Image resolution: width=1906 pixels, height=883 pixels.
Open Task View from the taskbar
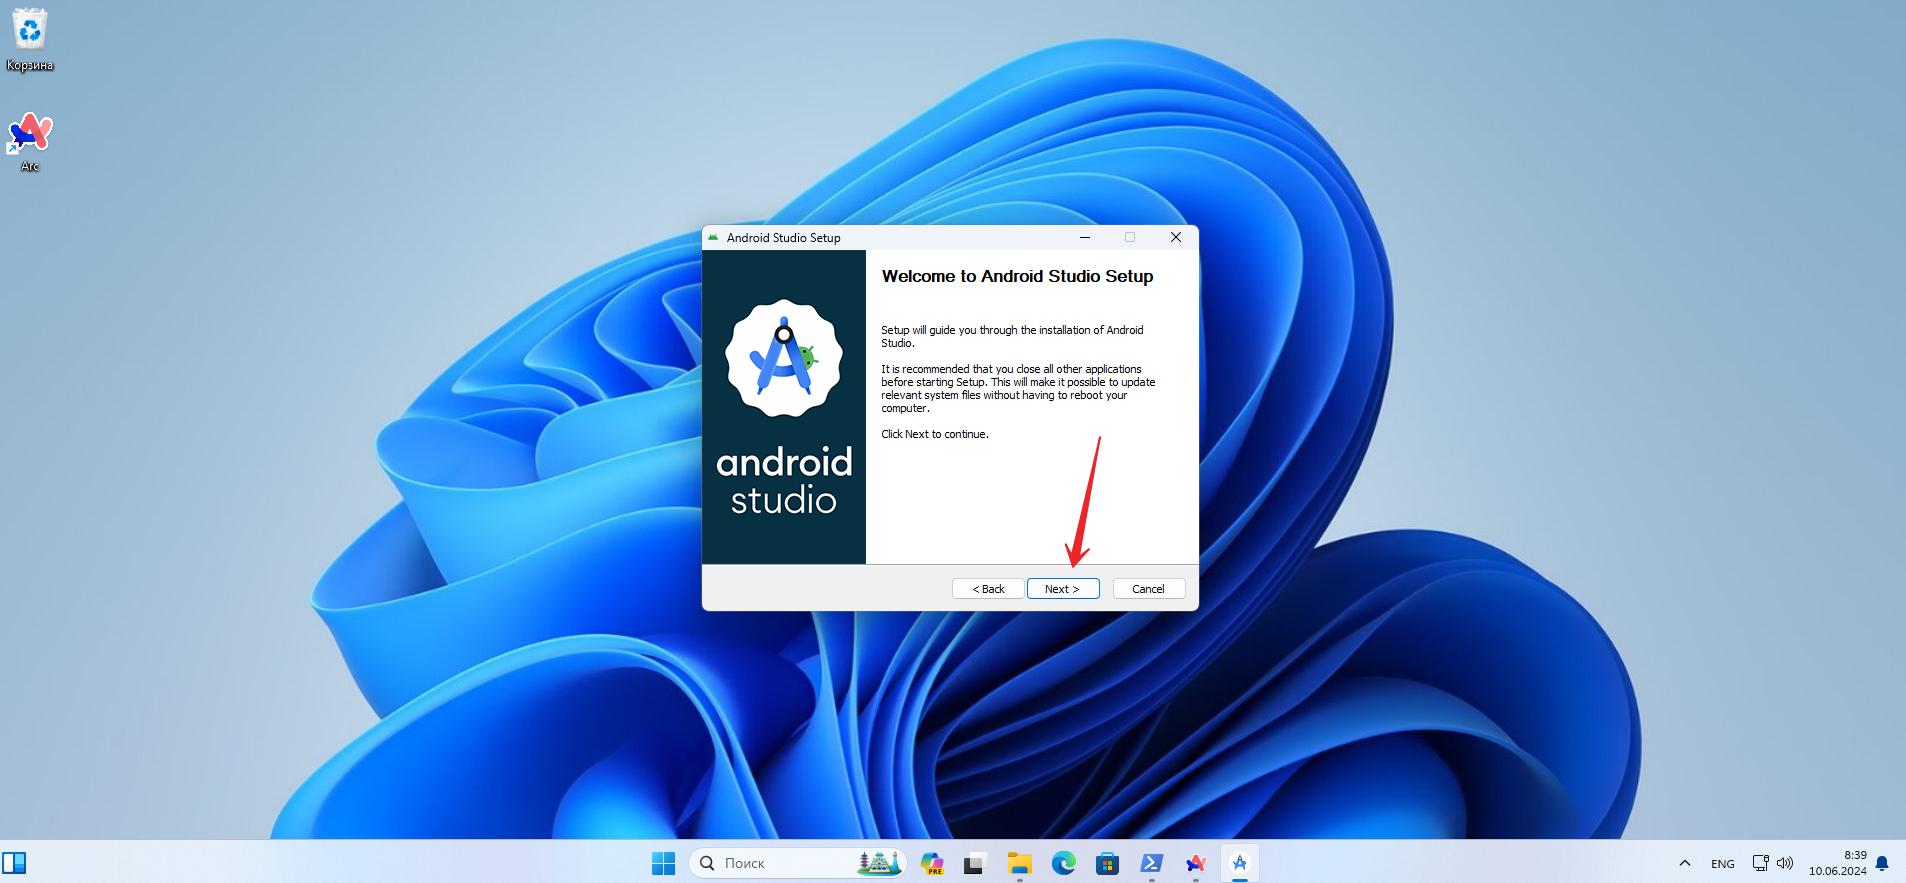coord(975,863)
